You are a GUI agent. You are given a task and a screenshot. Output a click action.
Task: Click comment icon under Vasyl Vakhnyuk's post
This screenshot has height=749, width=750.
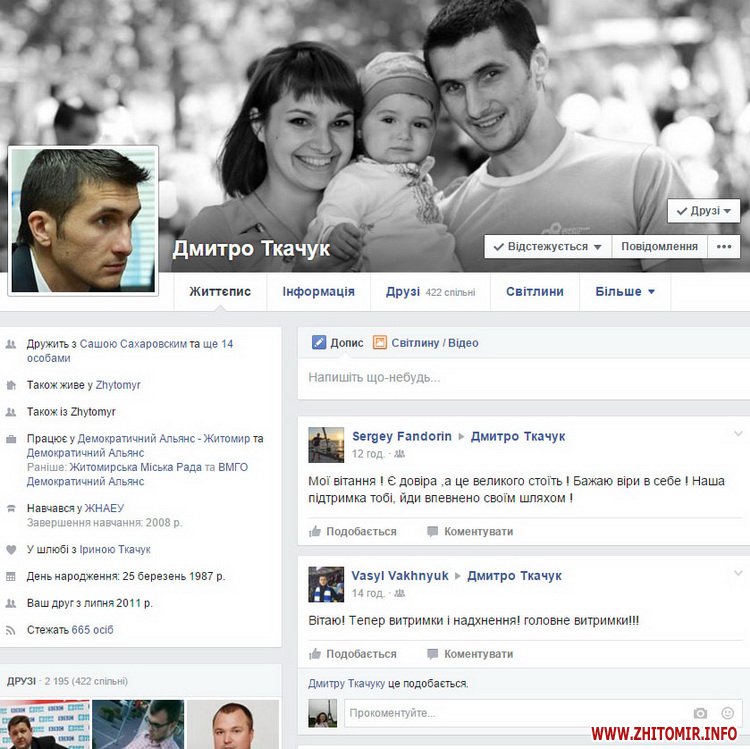(432, 654)
